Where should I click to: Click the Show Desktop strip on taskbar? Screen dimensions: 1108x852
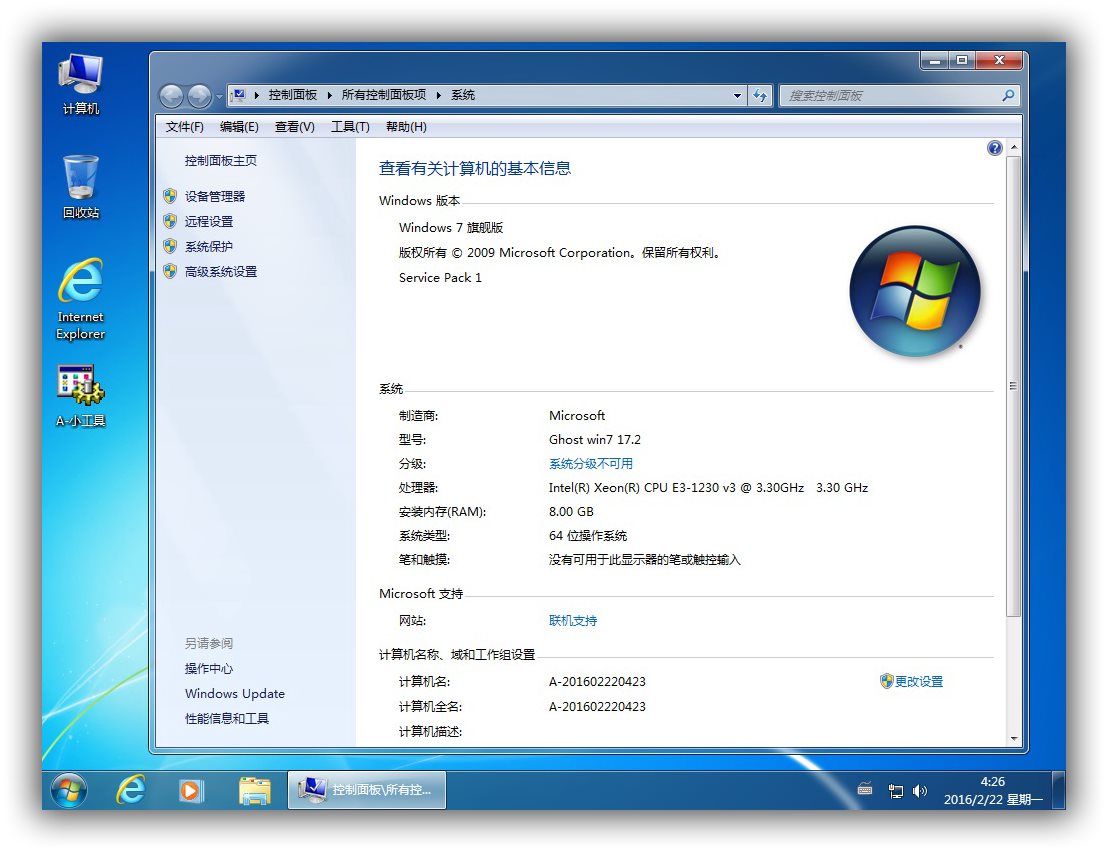(1059, 790)
